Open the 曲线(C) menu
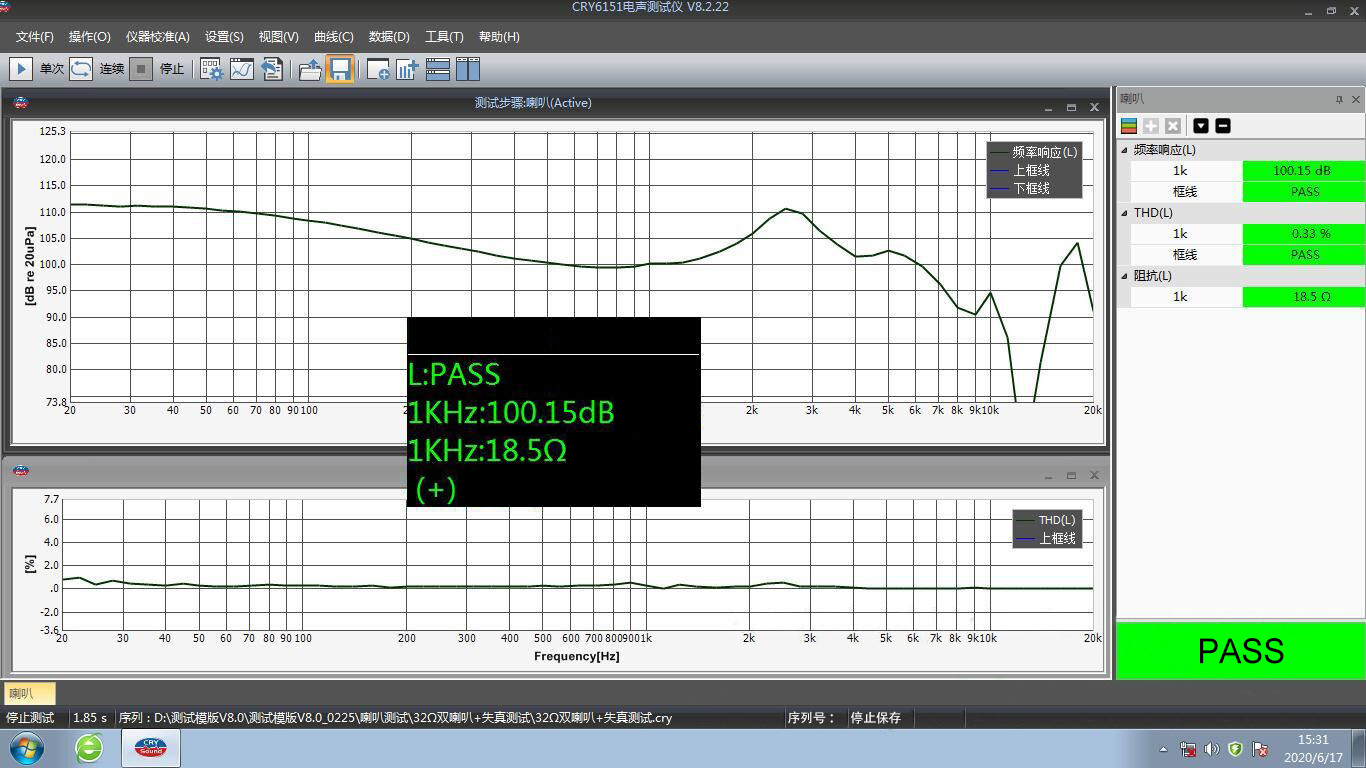This screenshot has width=1366, height=768. click(334, 37)
